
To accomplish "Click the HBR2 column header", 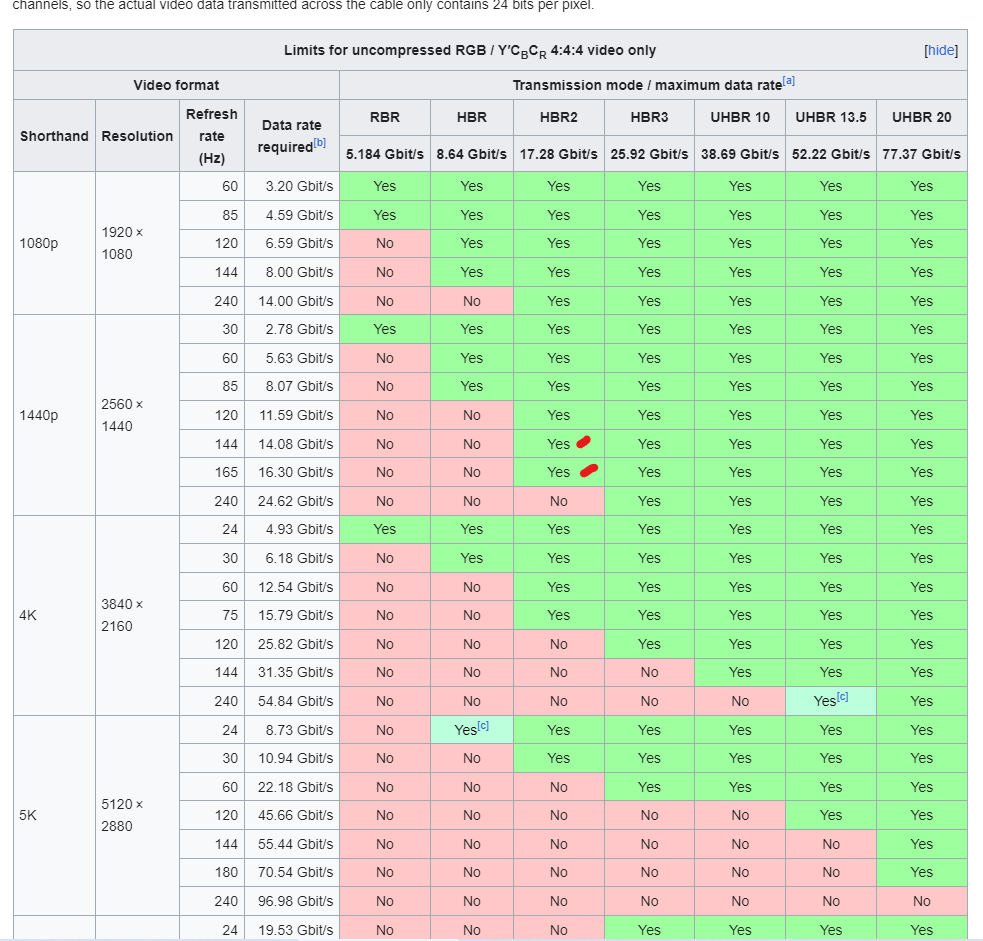I will point(559,117).
